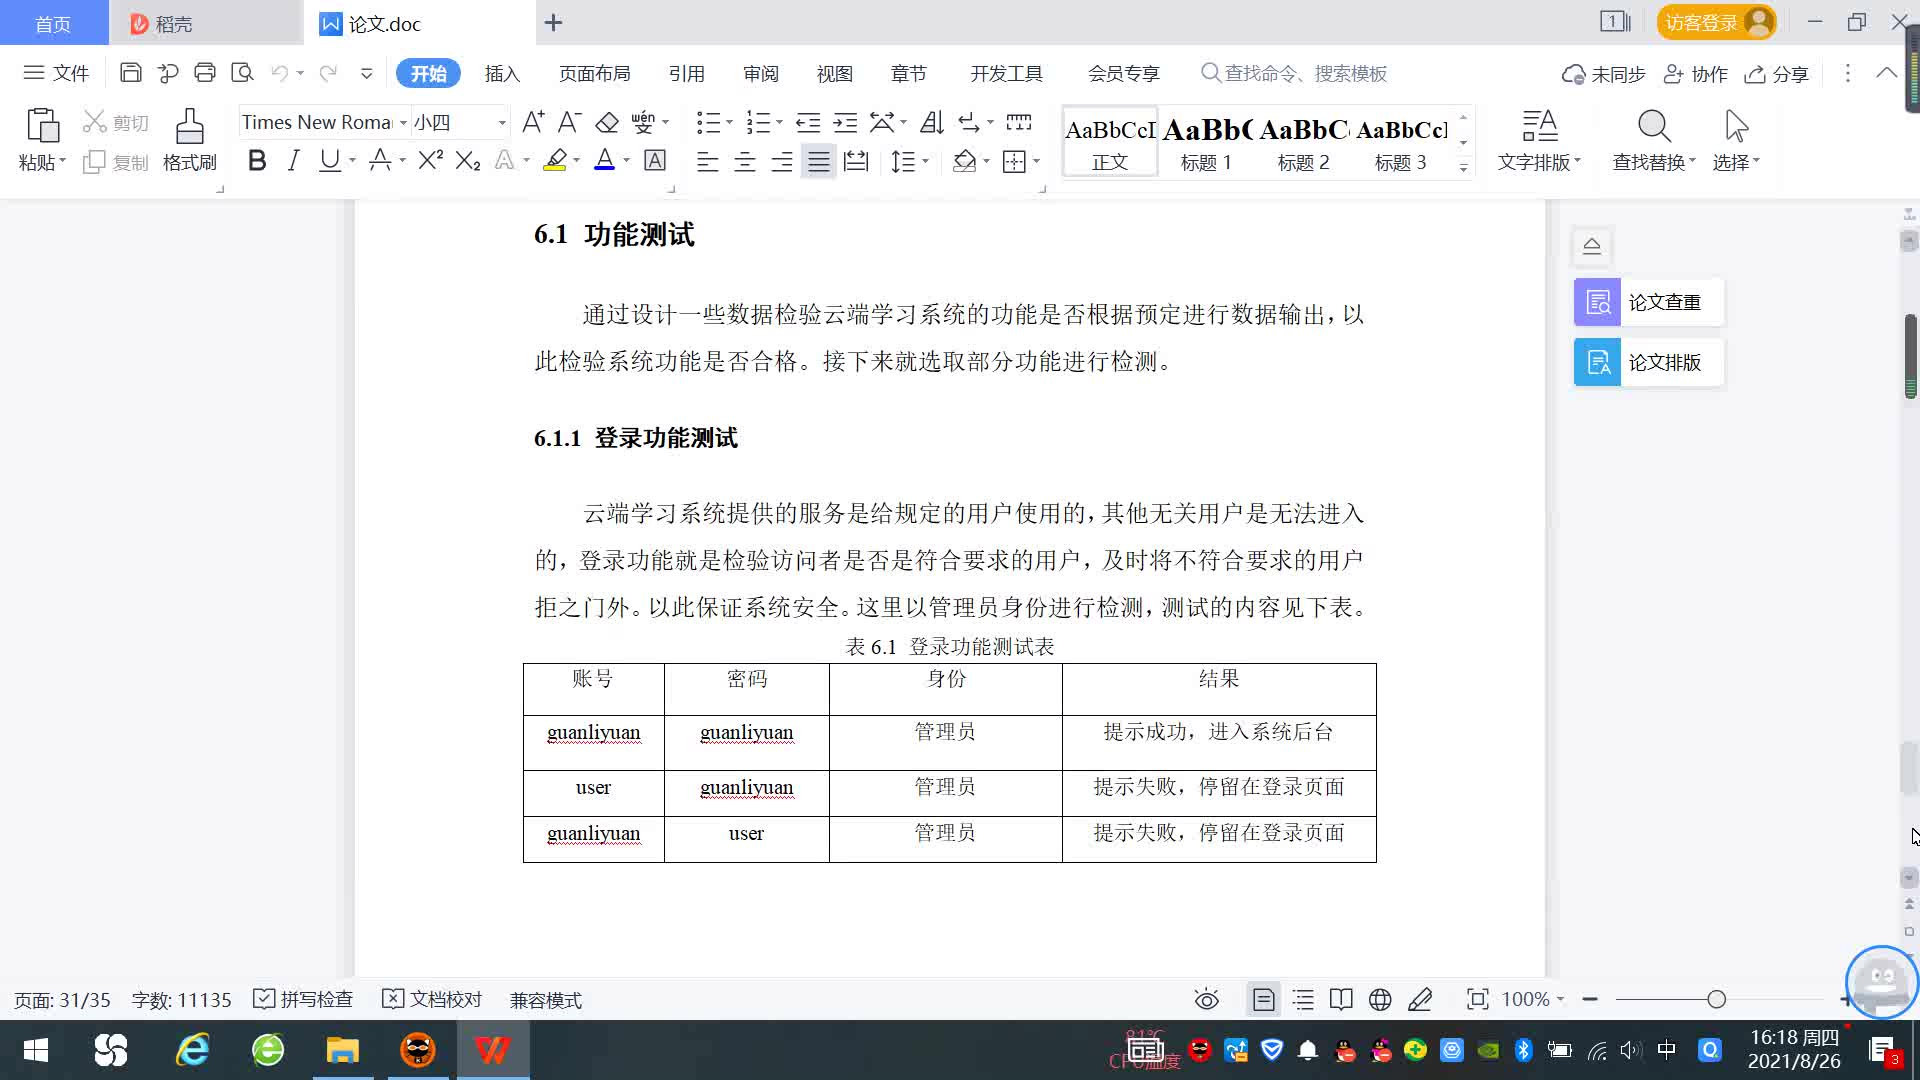The width and height of the screenshot is (1920, 1080).
Task: Click the Format Painter brush
Action: (190, 140)
